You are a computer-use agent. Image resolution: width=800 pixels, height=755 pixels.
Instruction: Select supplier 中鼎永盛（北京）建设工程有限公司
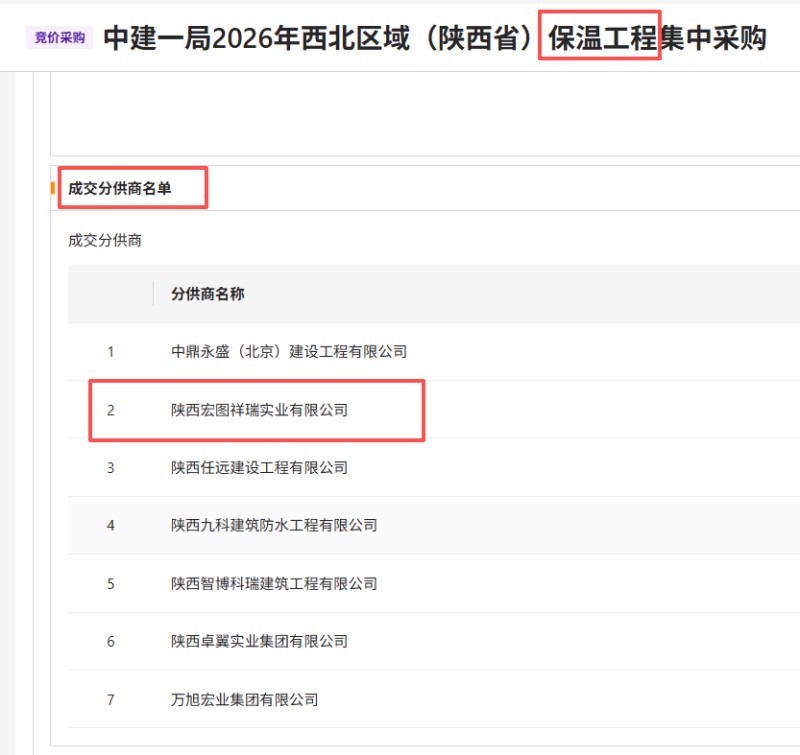(x=289, y=351)
